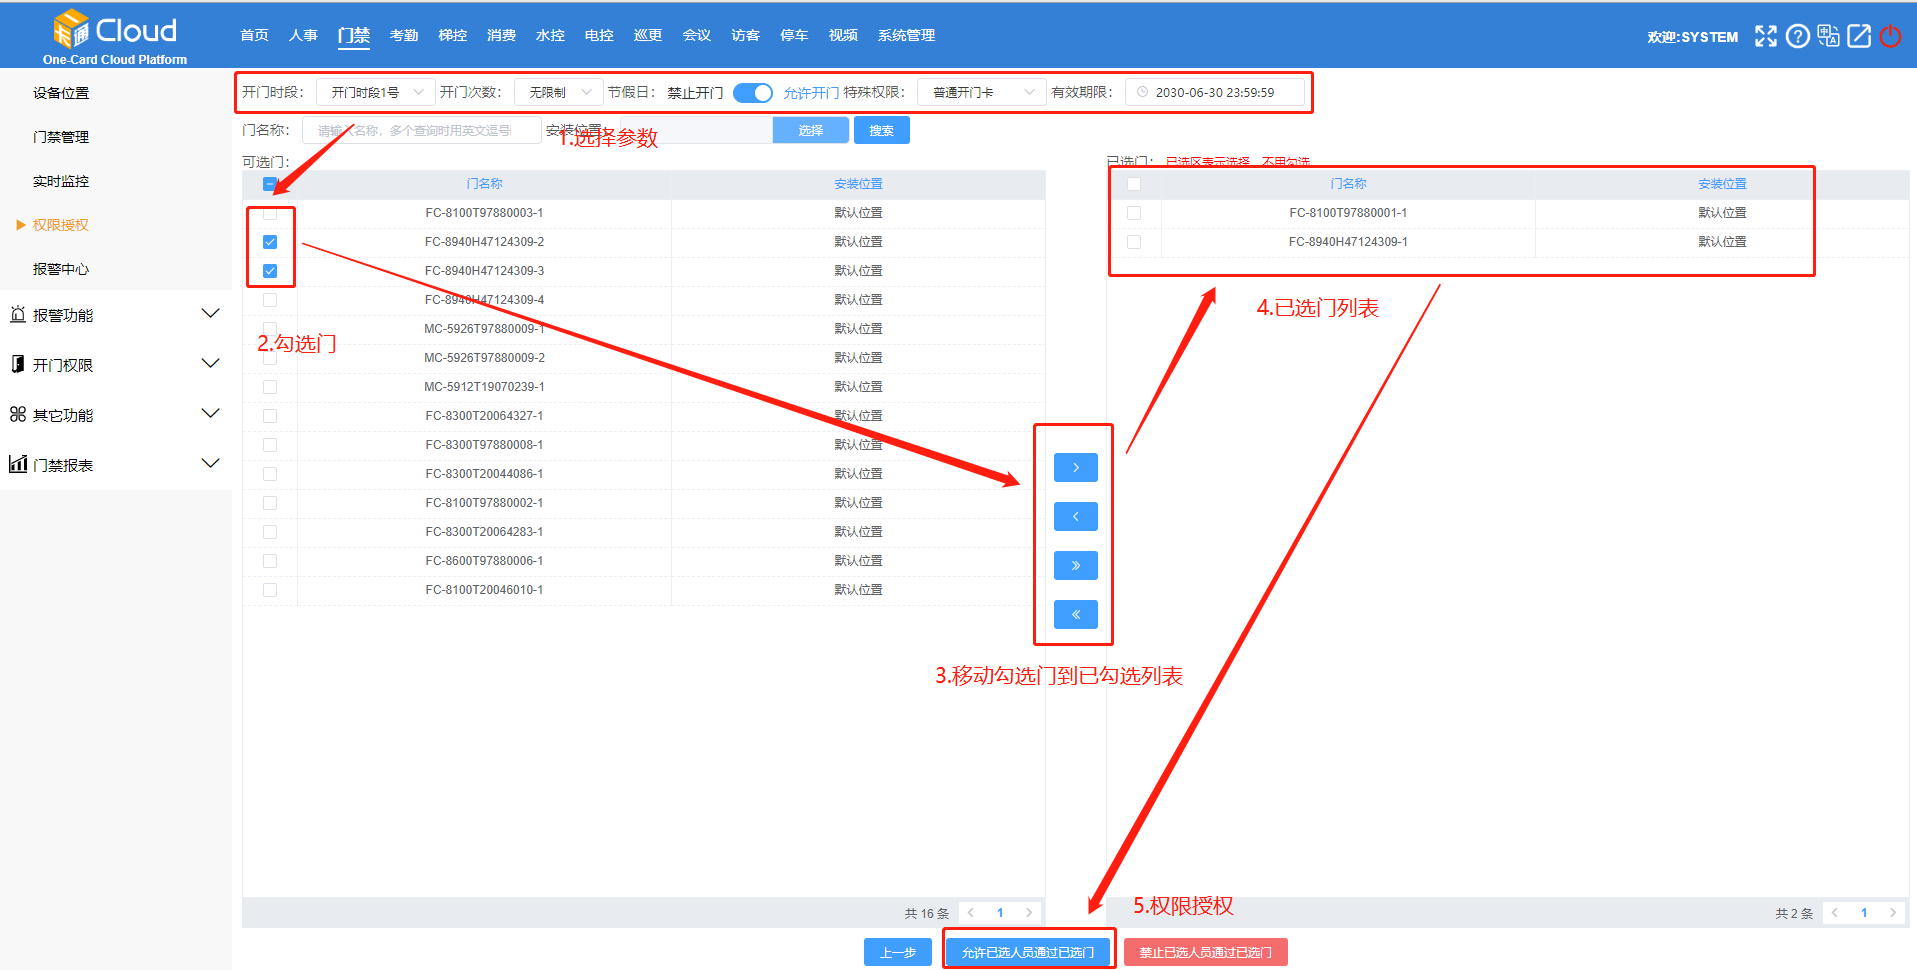
Task: Click the 门名称 search input field
Action: point(420,131)
